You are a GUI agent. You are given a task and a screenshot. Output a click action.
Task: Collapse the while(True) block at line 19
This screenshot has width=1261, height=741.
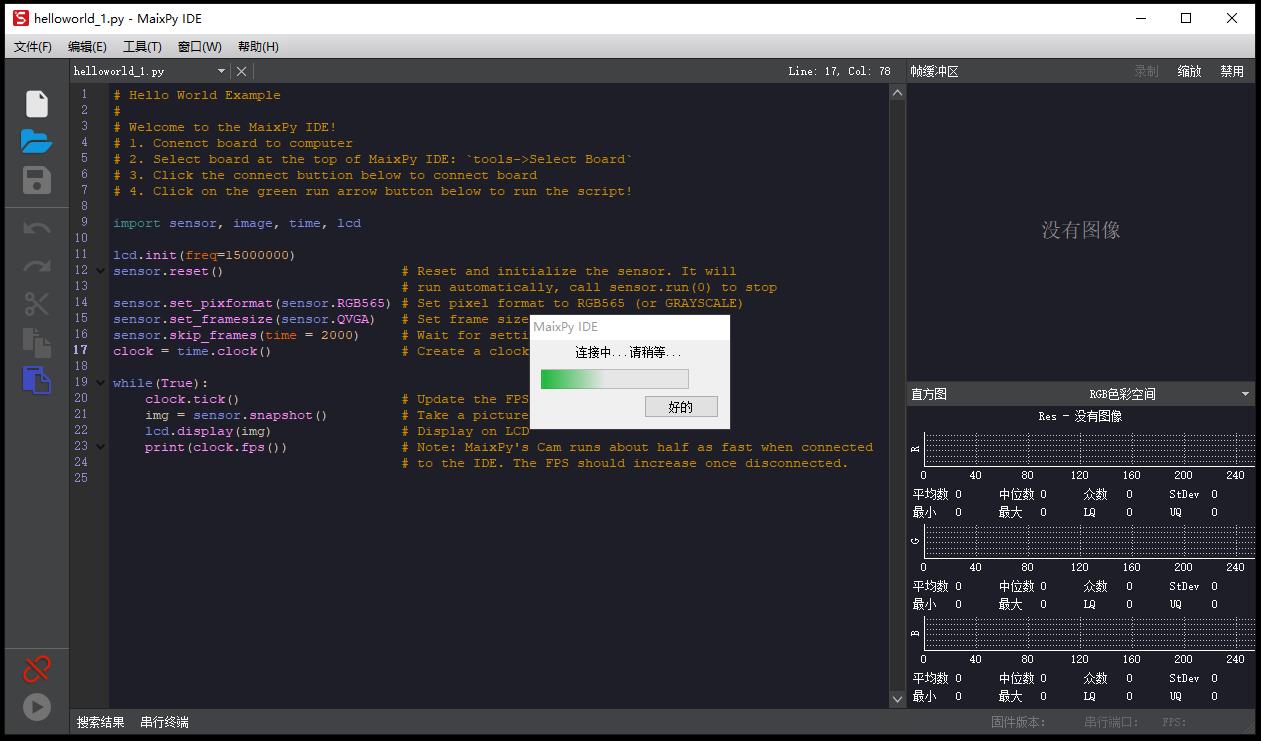click(x=100, y=383)
